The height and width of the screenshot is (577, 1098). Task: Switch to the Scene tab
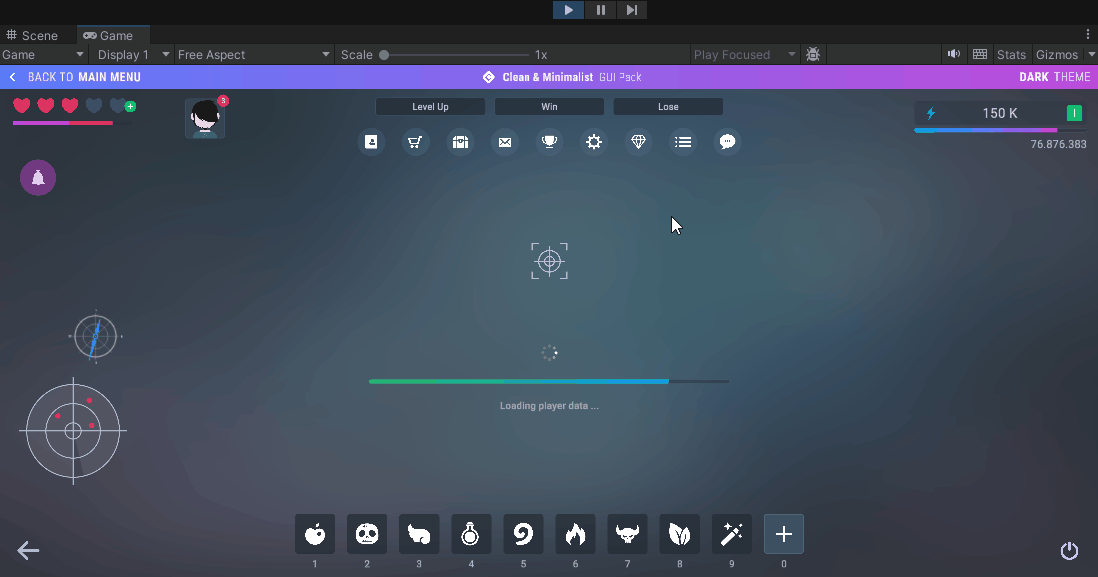pyautogui.click(x=33, y=35)
